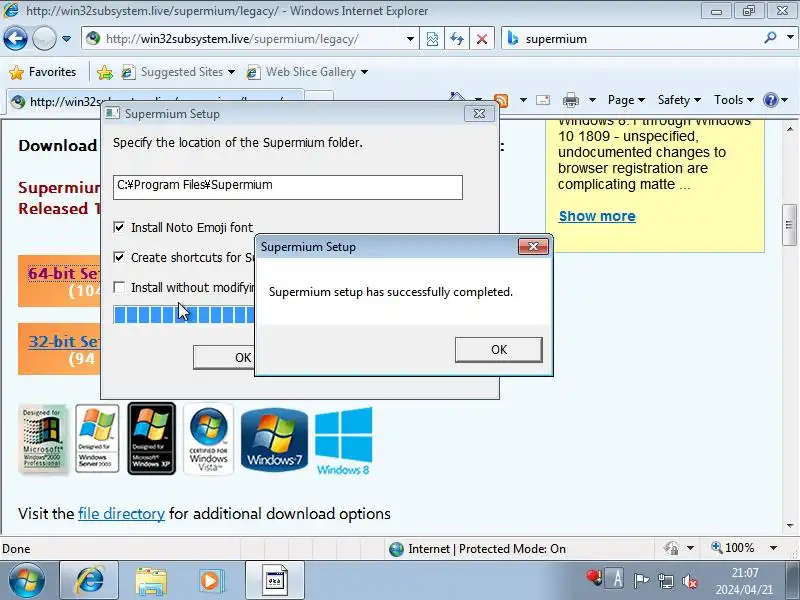Open the Action Center flag tray icon
Screen dimensions: 800x600
click(x=641, y=580)
